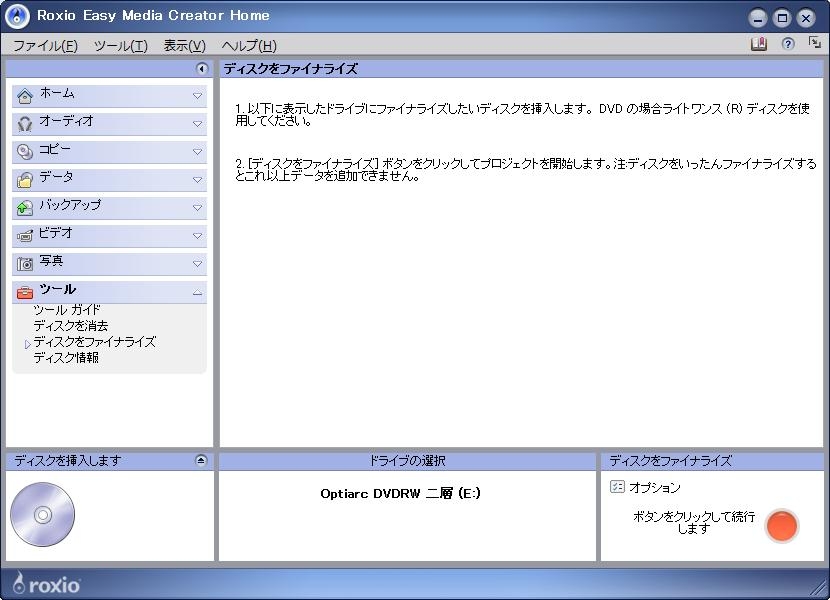This screenshot has width=830, height=600.
Task: Open the ツール(T) menu
Action: click(121, 46)
